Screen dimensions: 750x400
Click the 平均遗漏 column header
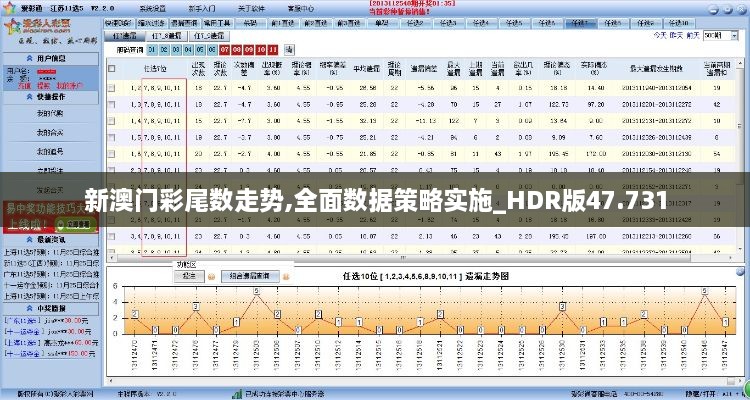click(367, 69)
